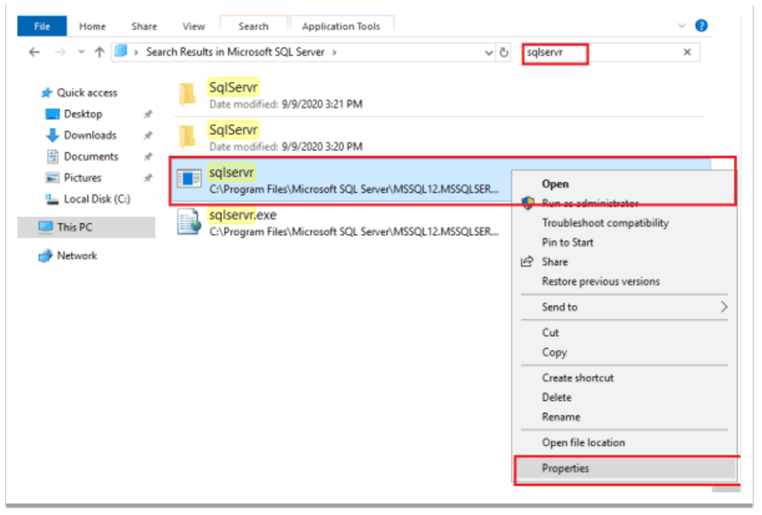Expand the ribbon with the chevron arrow
762x515 pixels.
[x=681, y=26]
